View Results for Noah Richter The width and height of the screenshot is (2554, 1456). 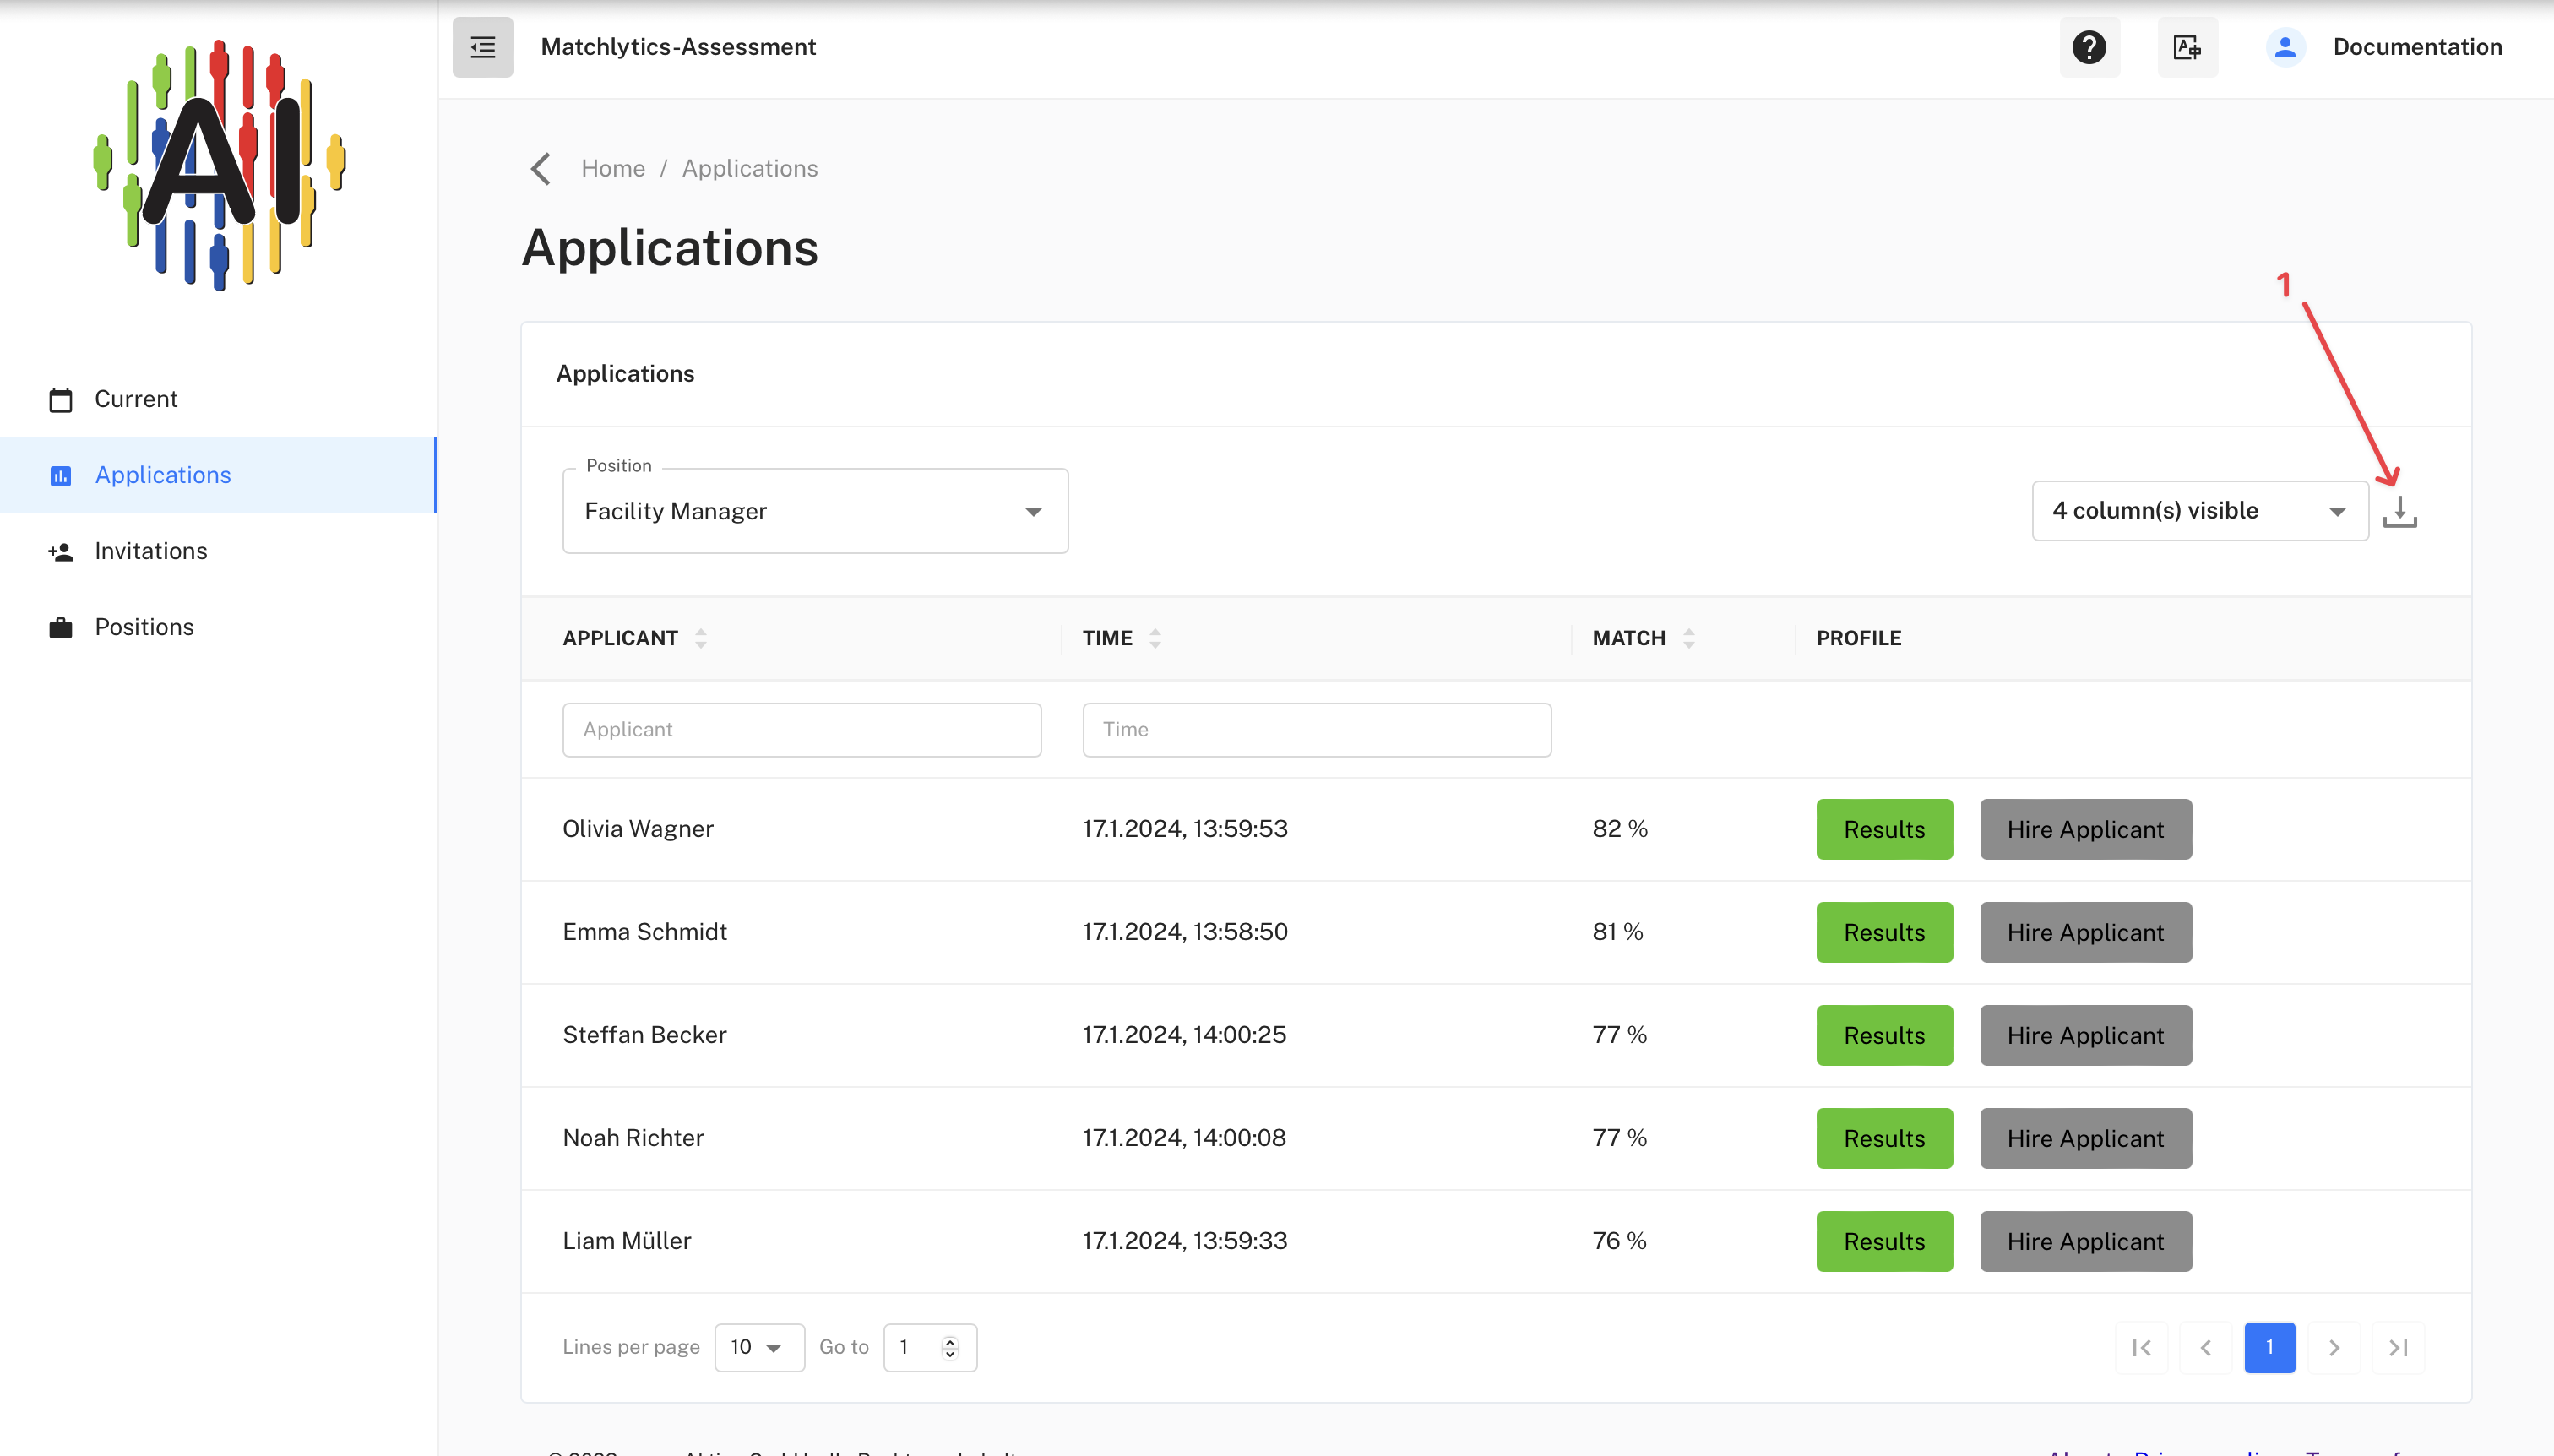click(x=1884, y=1138)
